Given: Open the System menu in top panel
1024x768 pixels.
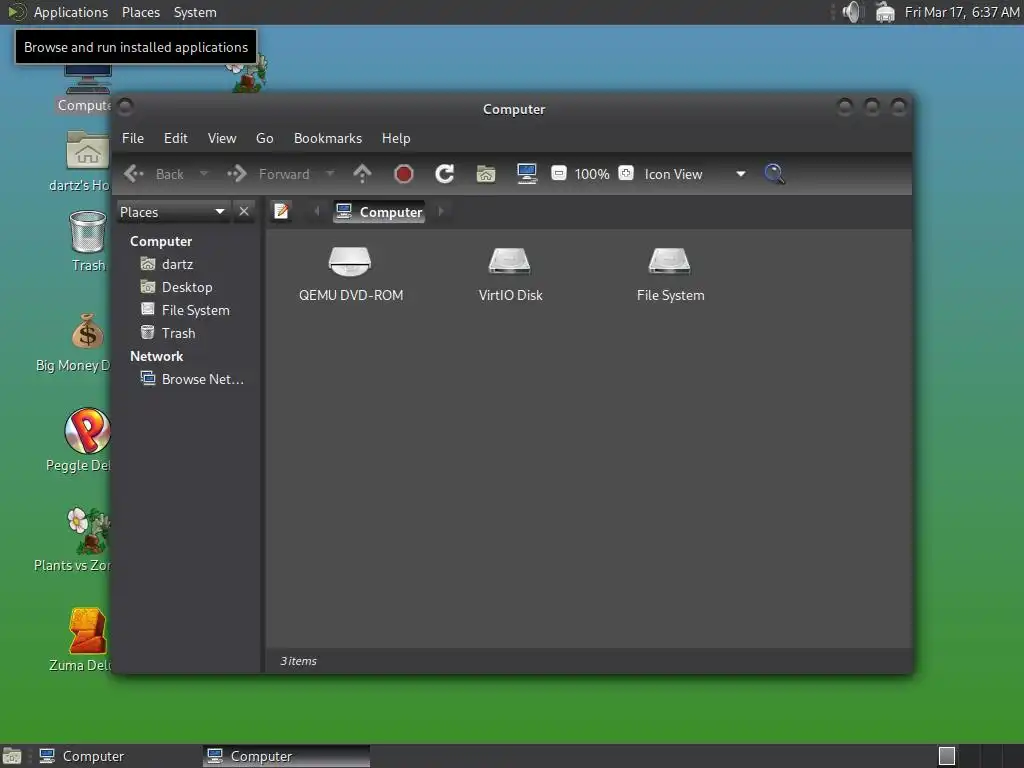Looking at the screenshot, I should pyautogui.click(x=195, y=12).
